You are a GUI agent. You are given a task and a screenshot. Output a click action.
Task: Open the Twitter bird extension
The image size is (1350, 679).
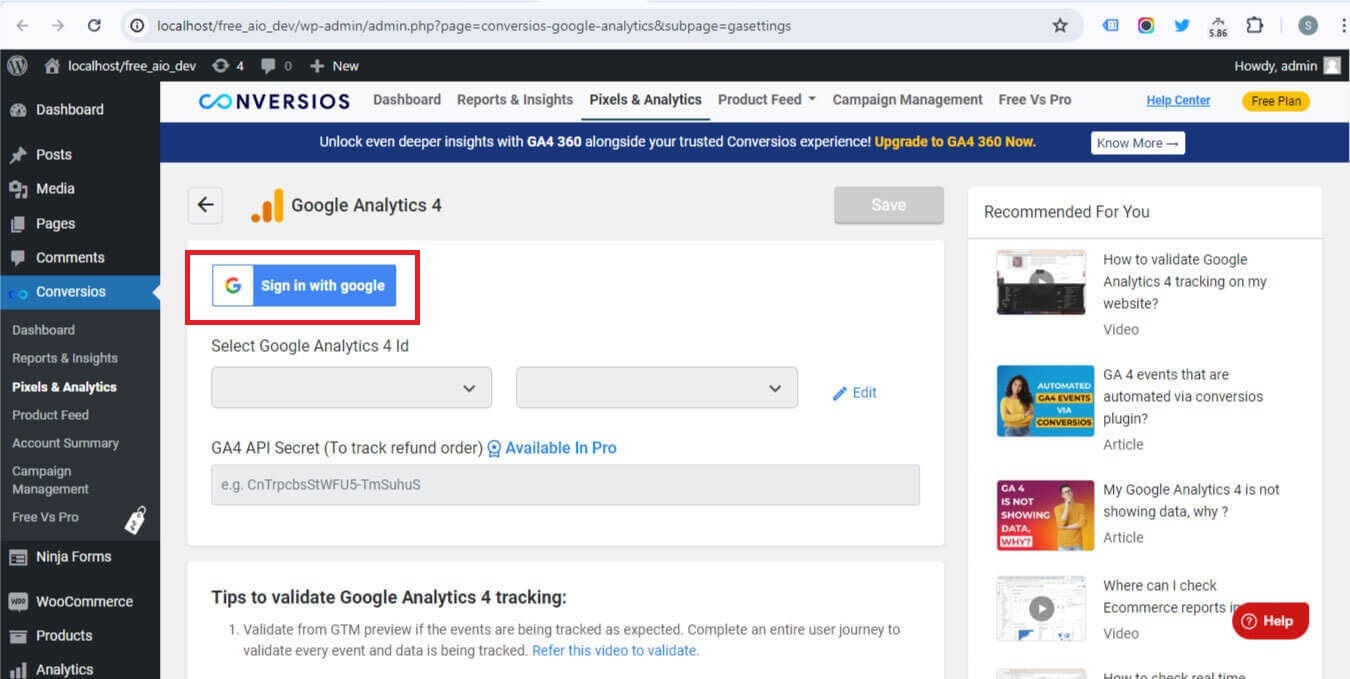pos(1182,26)
